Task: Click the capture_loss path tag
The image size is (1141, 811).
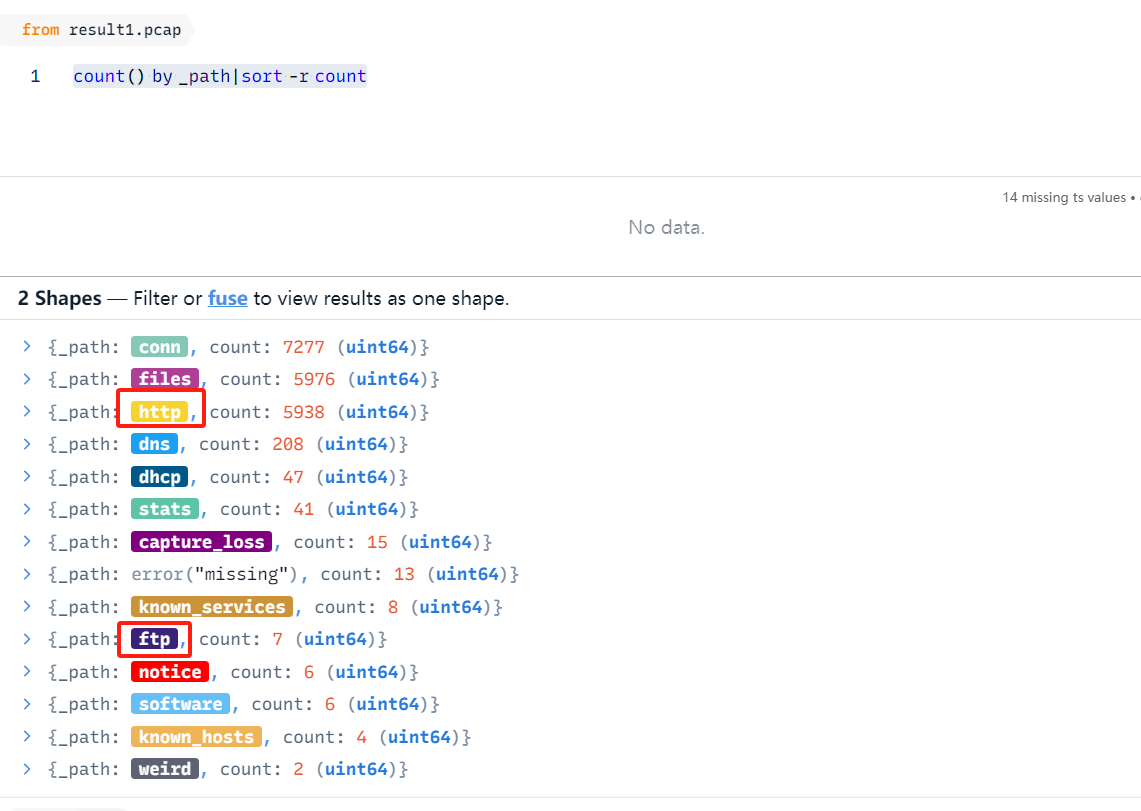Action: coord(201,542)
